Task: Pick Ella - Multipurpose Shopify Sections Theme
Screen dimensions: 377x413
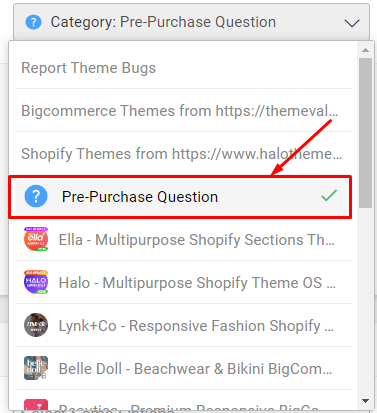Action: pyautogui.click(x=183, y=240)
